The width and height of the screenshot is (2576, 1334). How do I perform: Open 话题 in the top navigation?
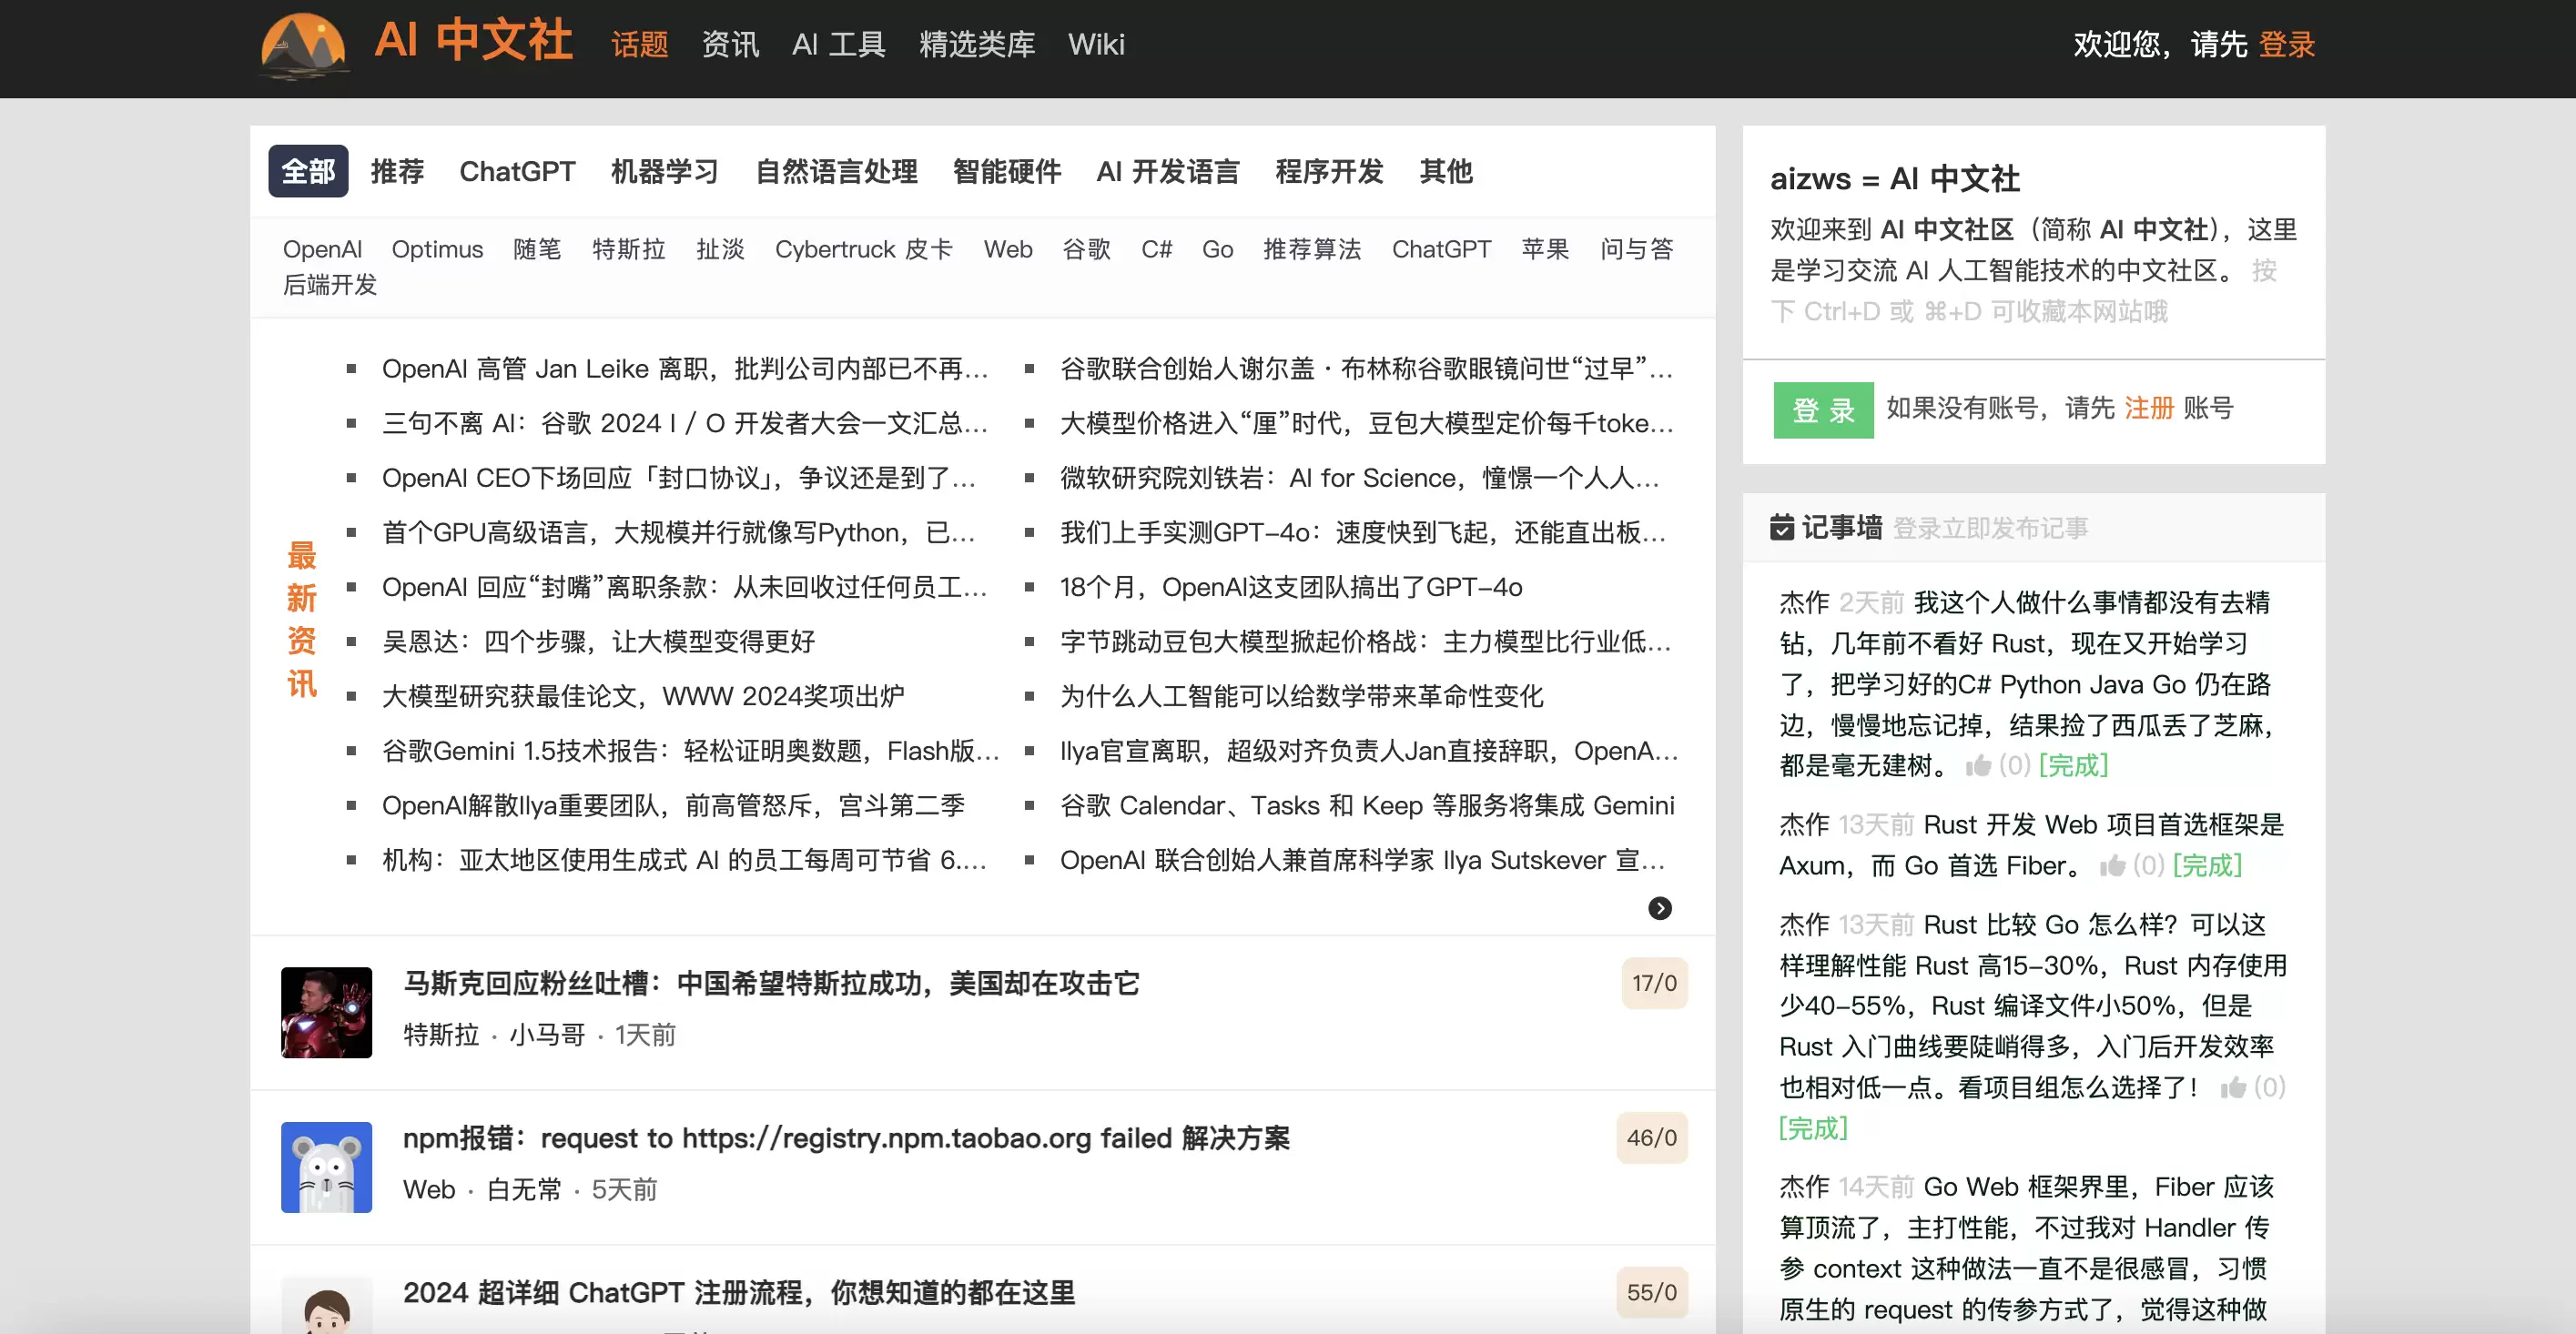pos(640,45)
